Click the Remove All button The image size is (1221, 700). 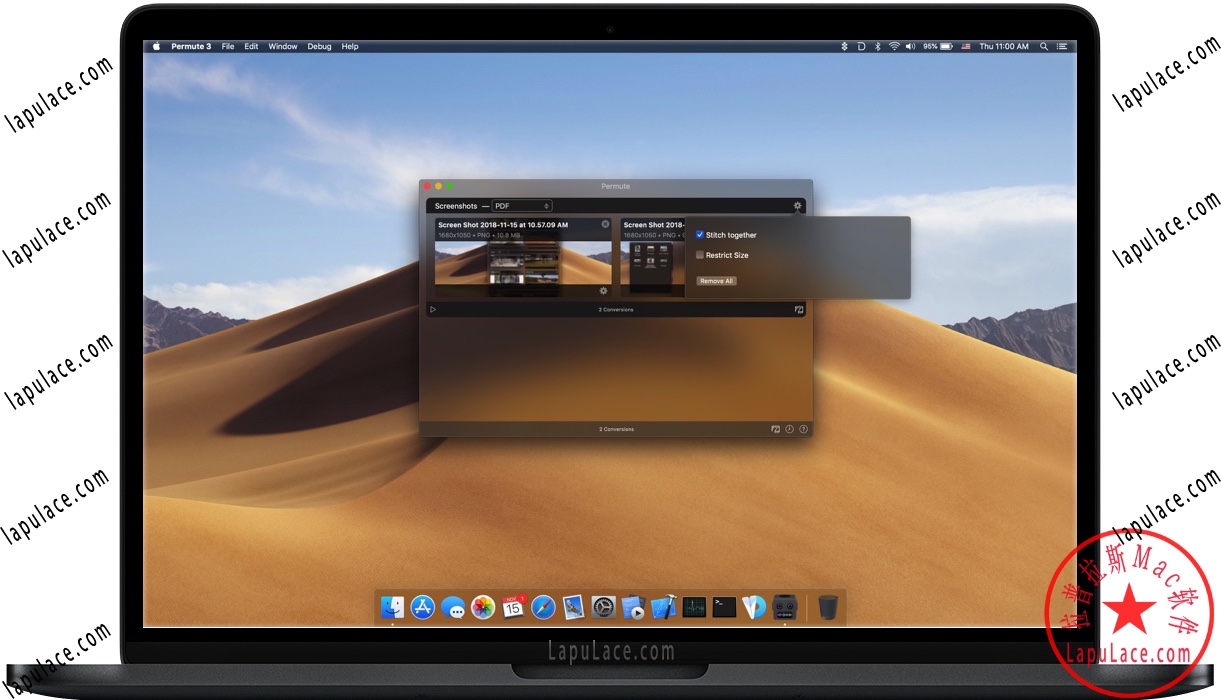pyautogui.click(x=717, y=281)
